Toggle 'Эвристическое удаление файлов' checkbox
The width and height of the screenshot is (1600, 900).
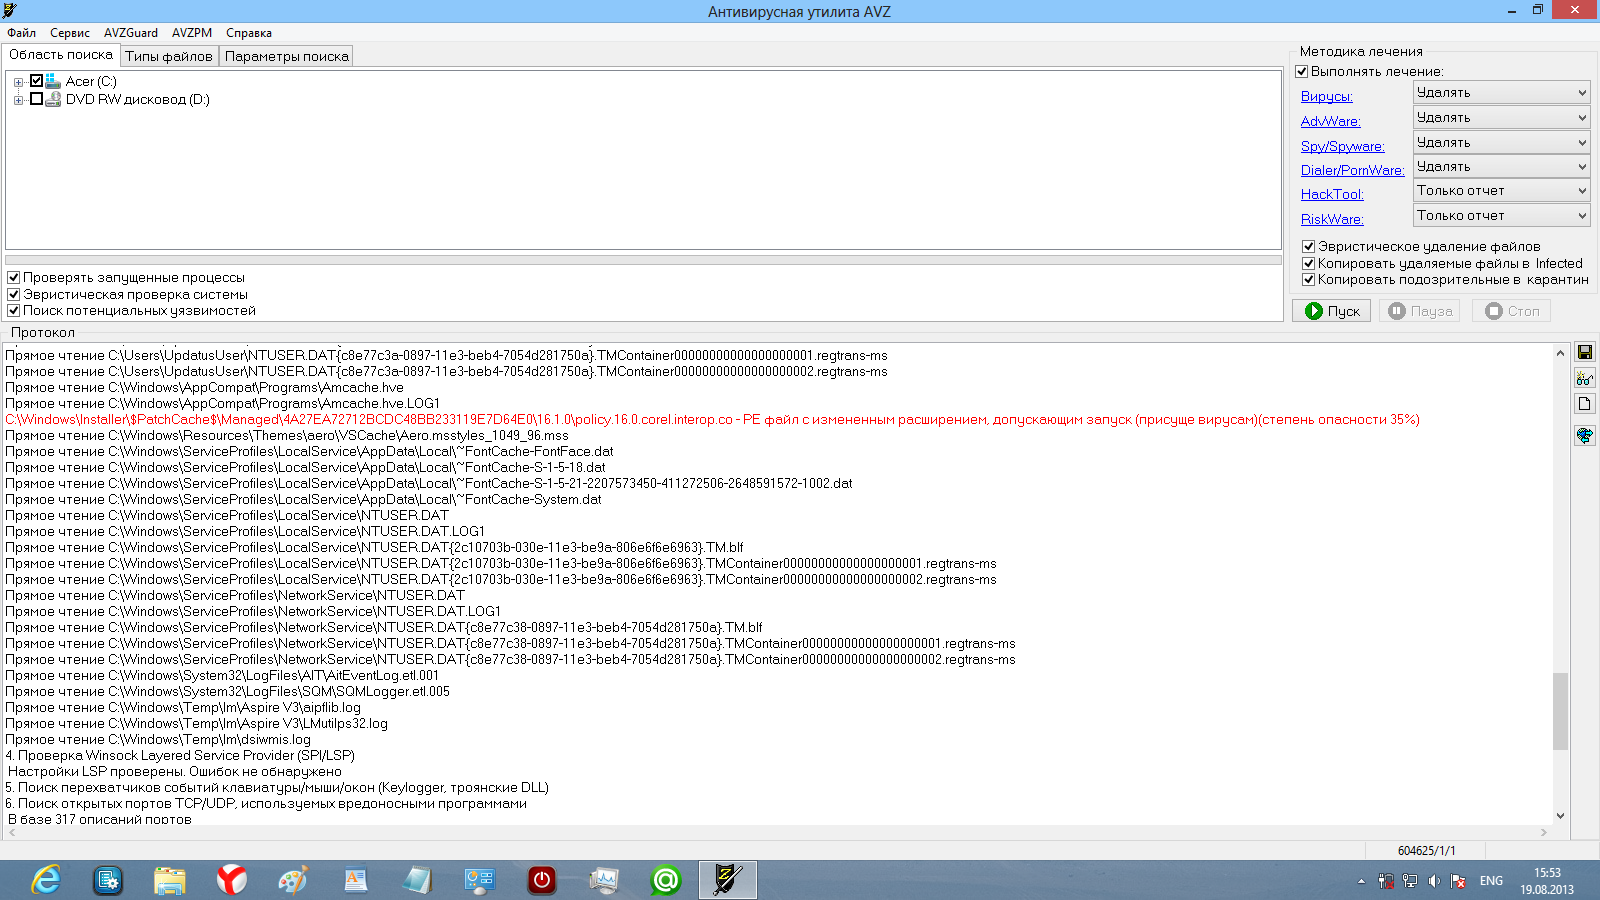1308,247
